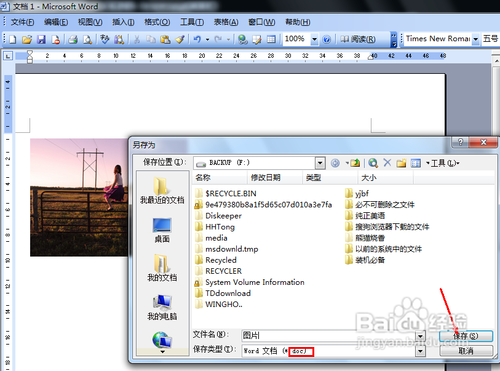
Task: Click the Insert Hyperlink globe icon
Action: click(243, 40)
